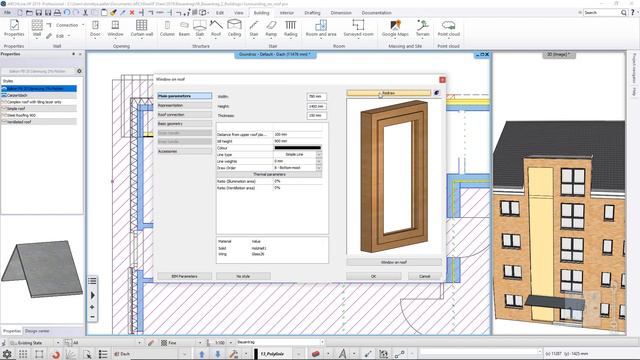Click OK in Window on roof dialog

373,276
